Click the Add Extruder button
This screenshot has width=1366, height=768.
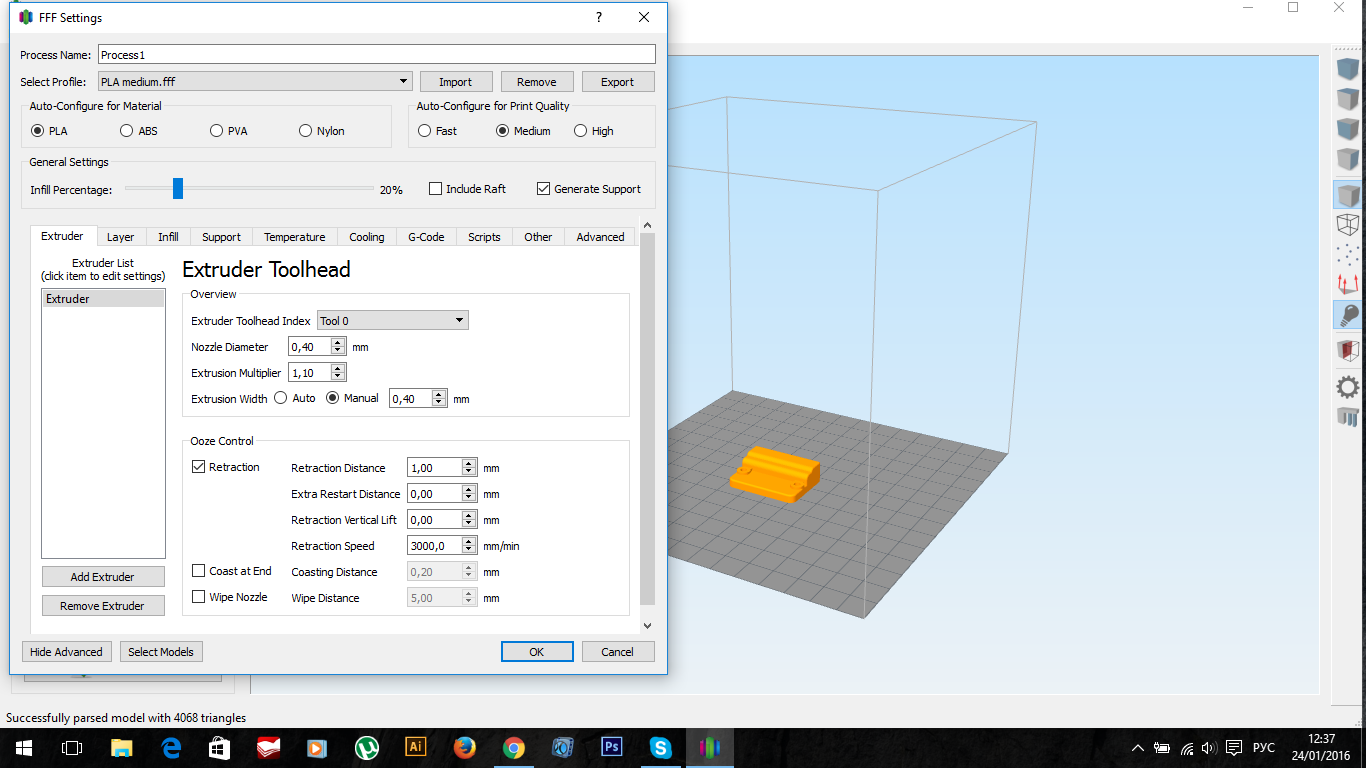click(103, 577)
